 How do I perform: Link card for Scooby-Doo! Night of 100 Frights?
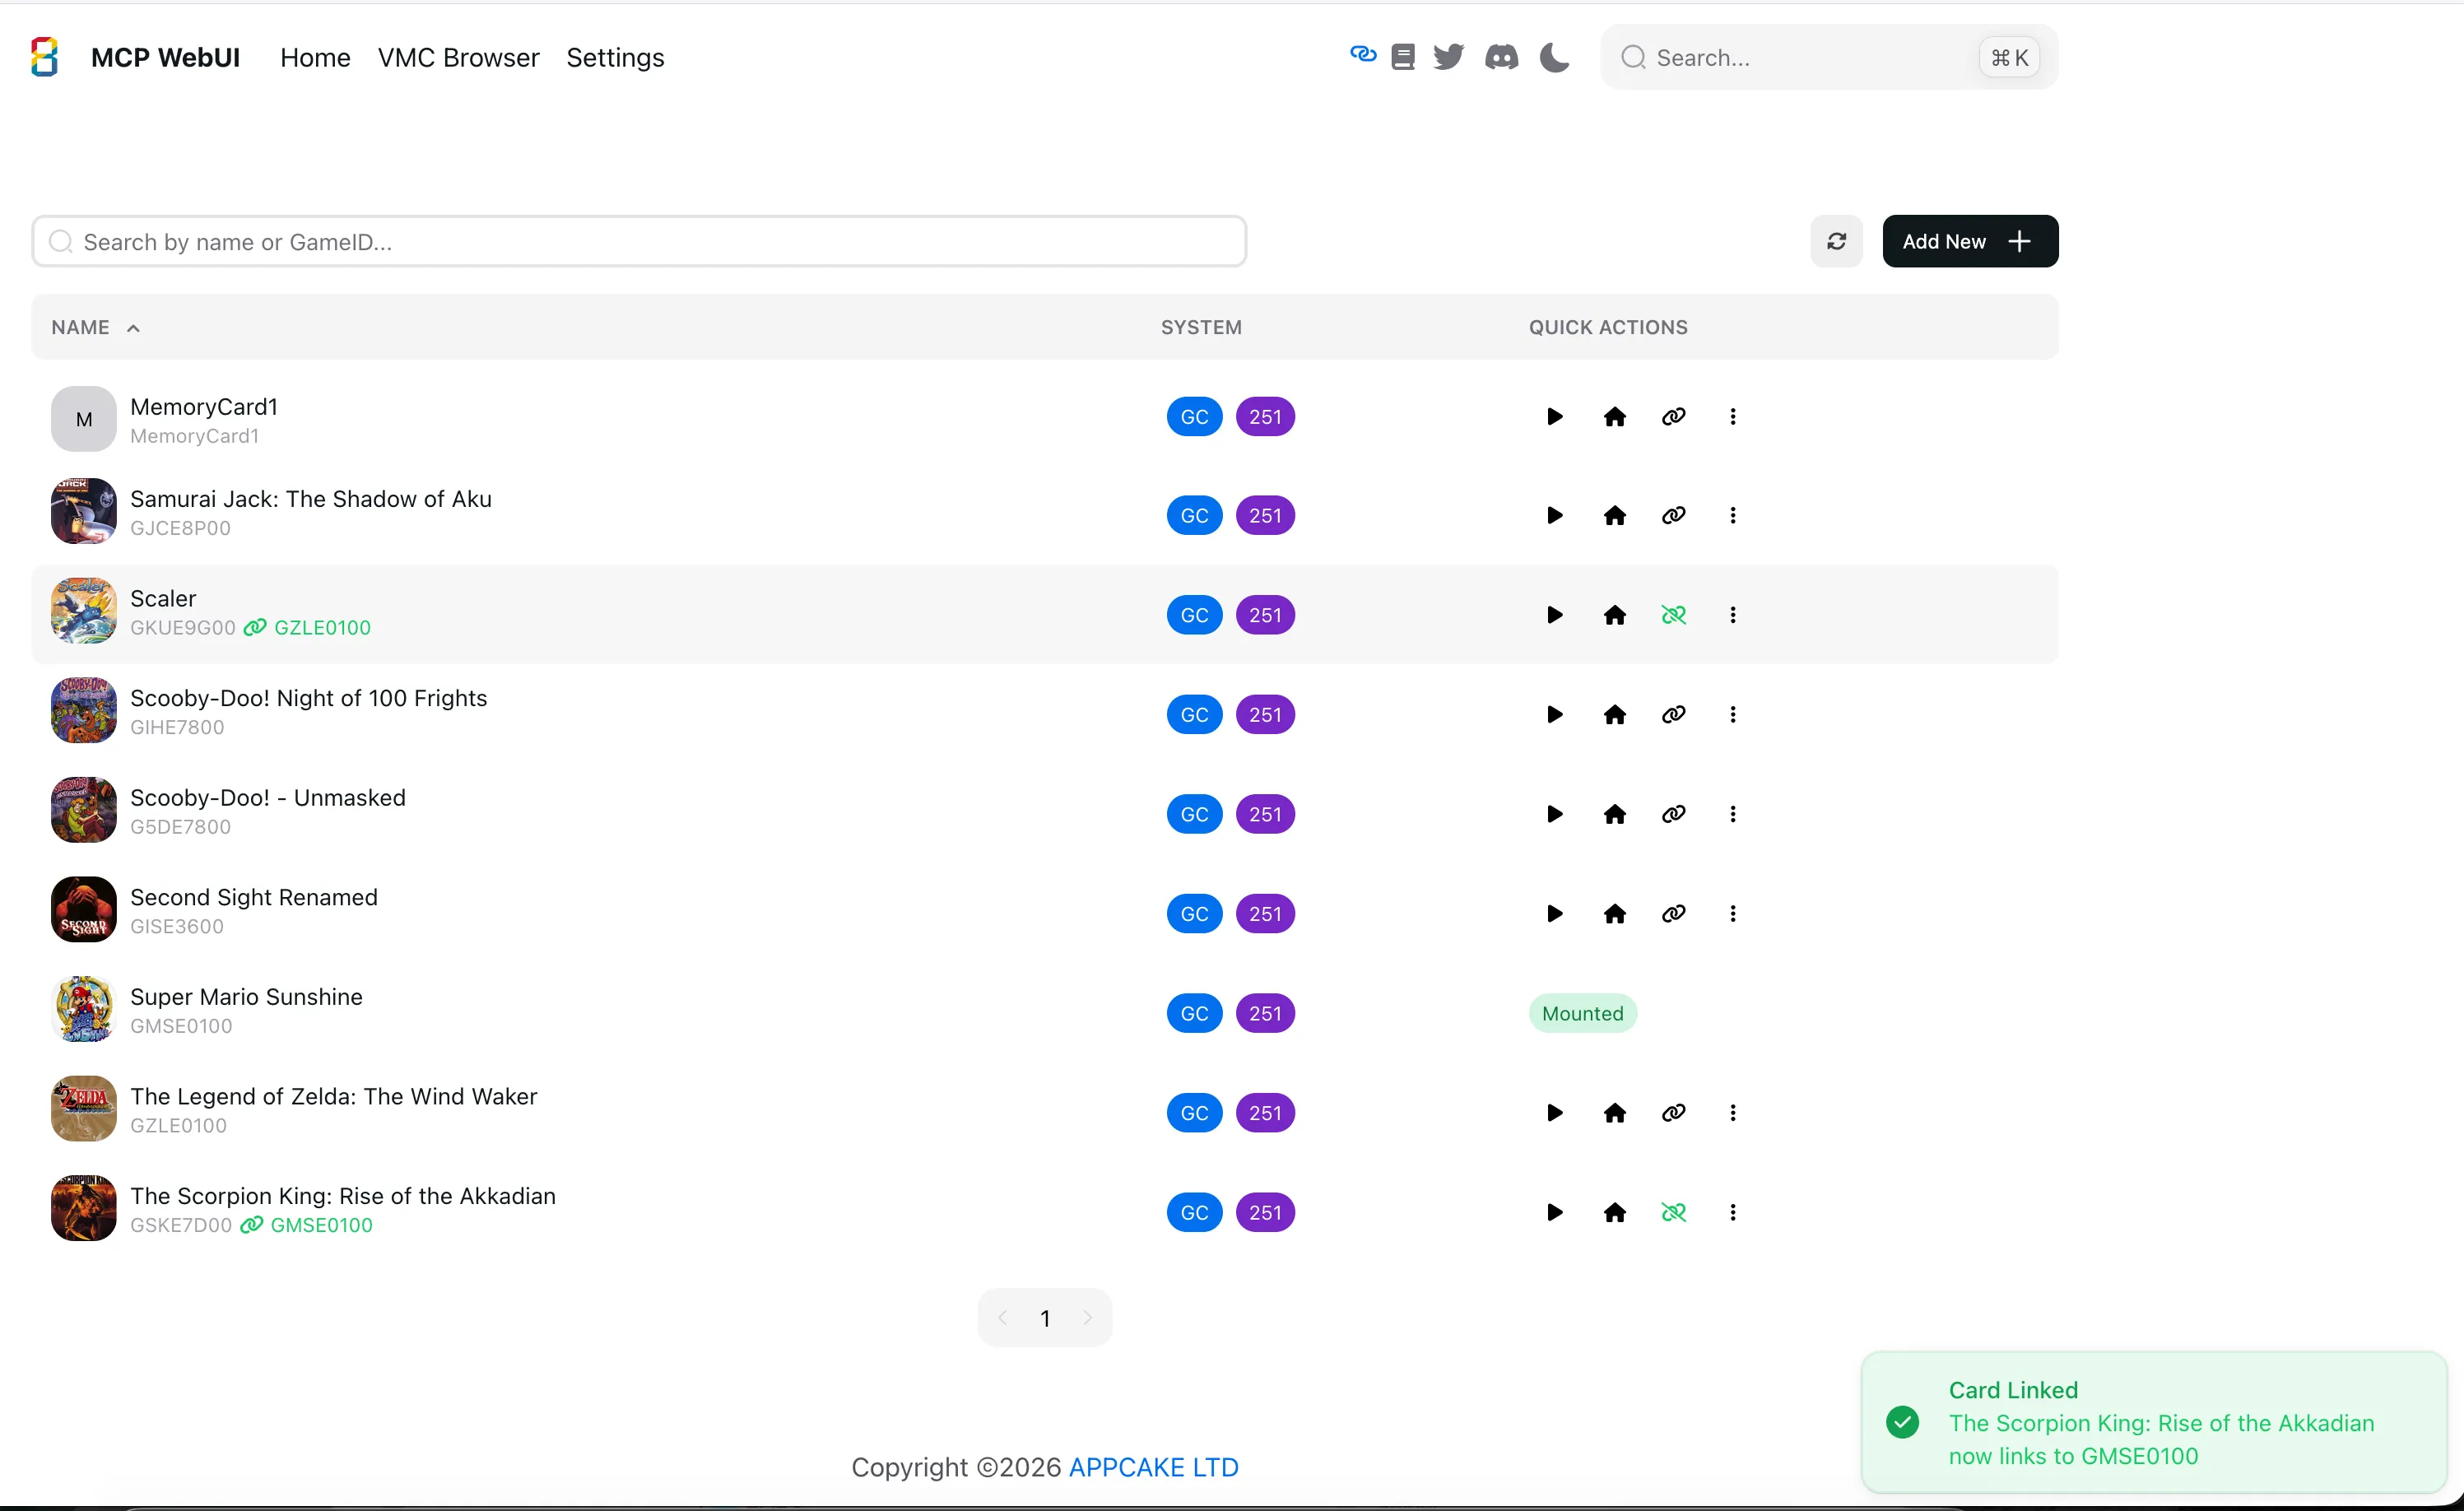(x=1673, y=714)
